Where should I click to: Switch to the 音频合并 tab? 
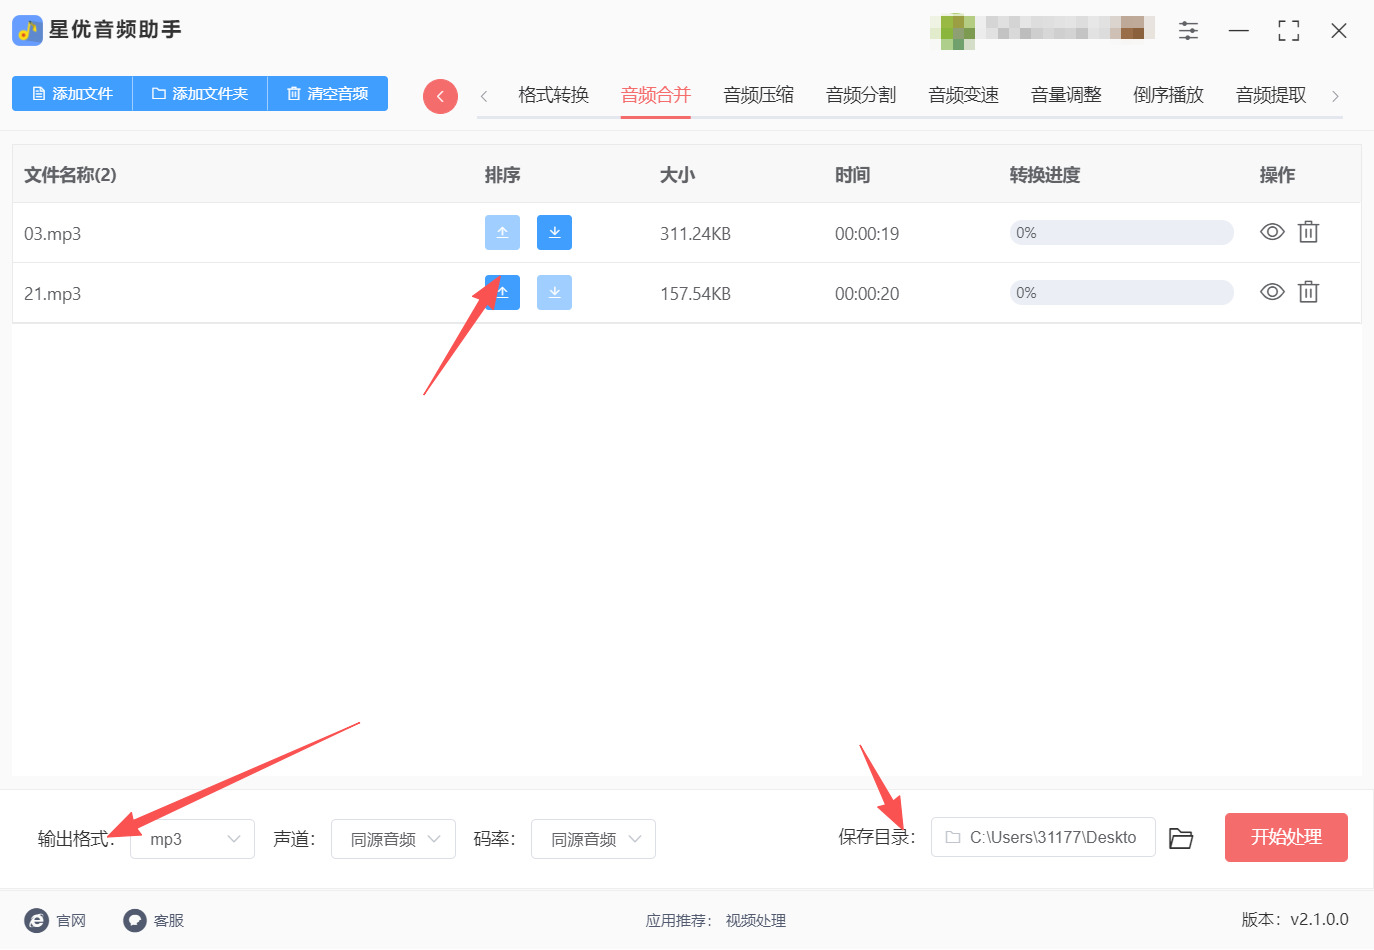point(656,95)
